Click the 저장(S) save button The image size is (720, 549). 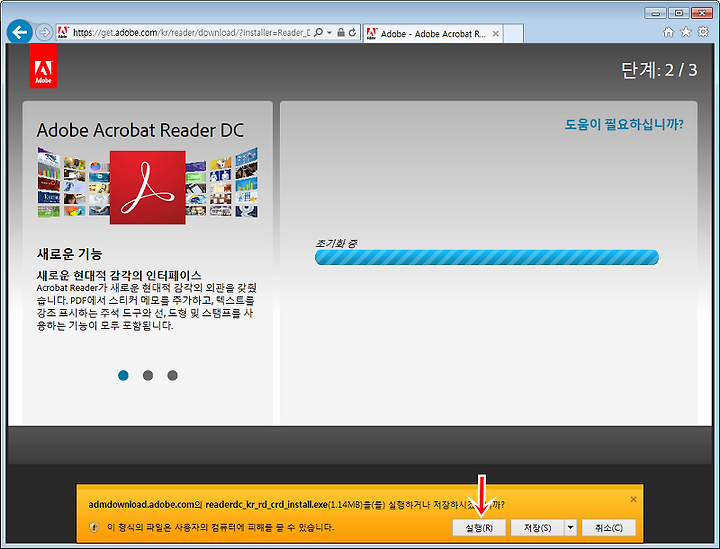coord(537,528)
